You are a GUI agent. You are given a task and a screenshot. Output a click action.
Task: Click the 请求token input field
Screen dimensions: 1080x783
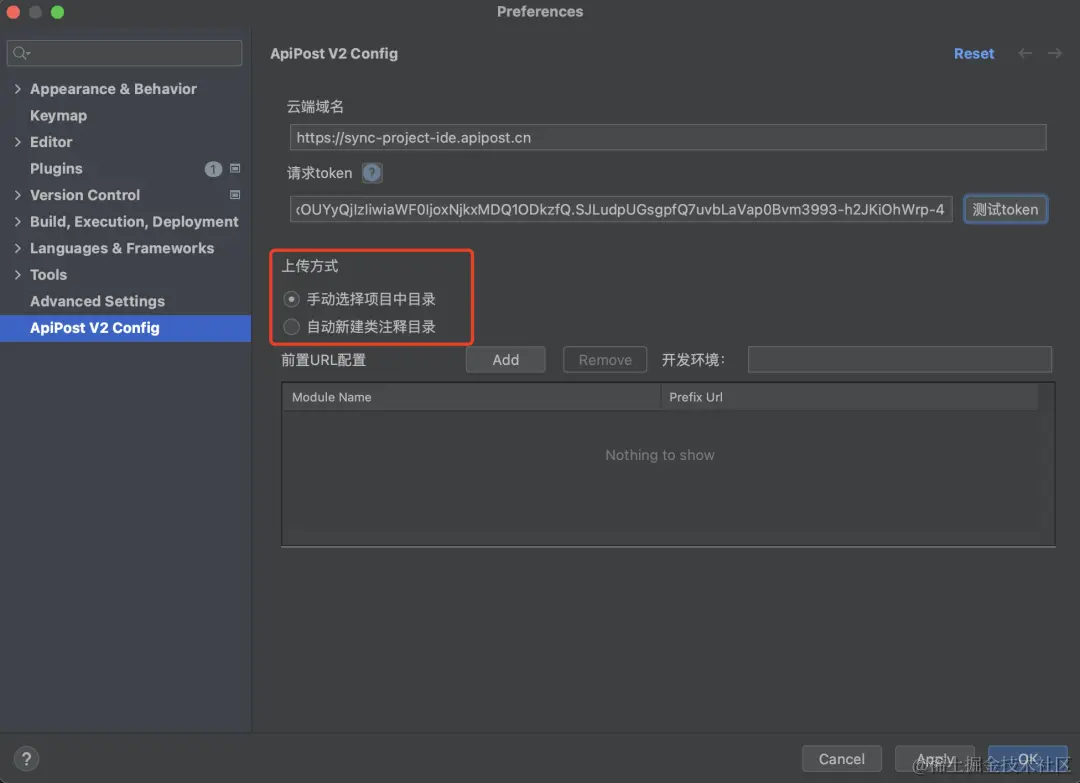point(621,209)
